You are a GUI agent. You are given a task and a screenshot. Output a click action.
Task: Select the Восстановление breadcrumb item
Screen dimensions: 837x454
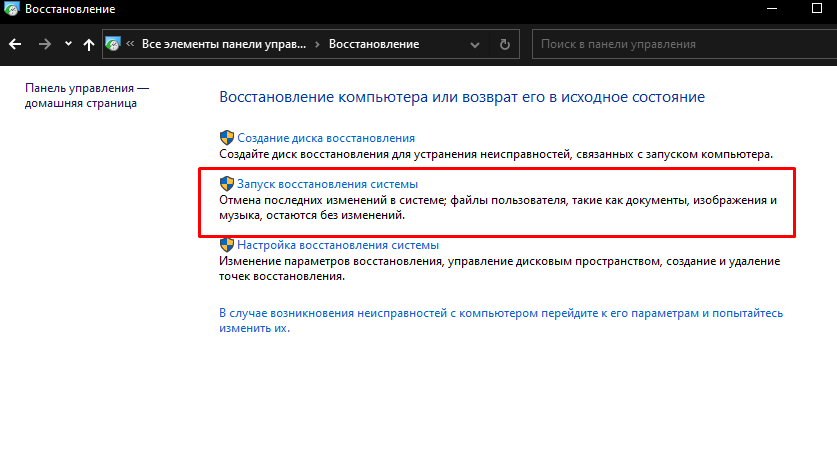[x=376, y=45]
